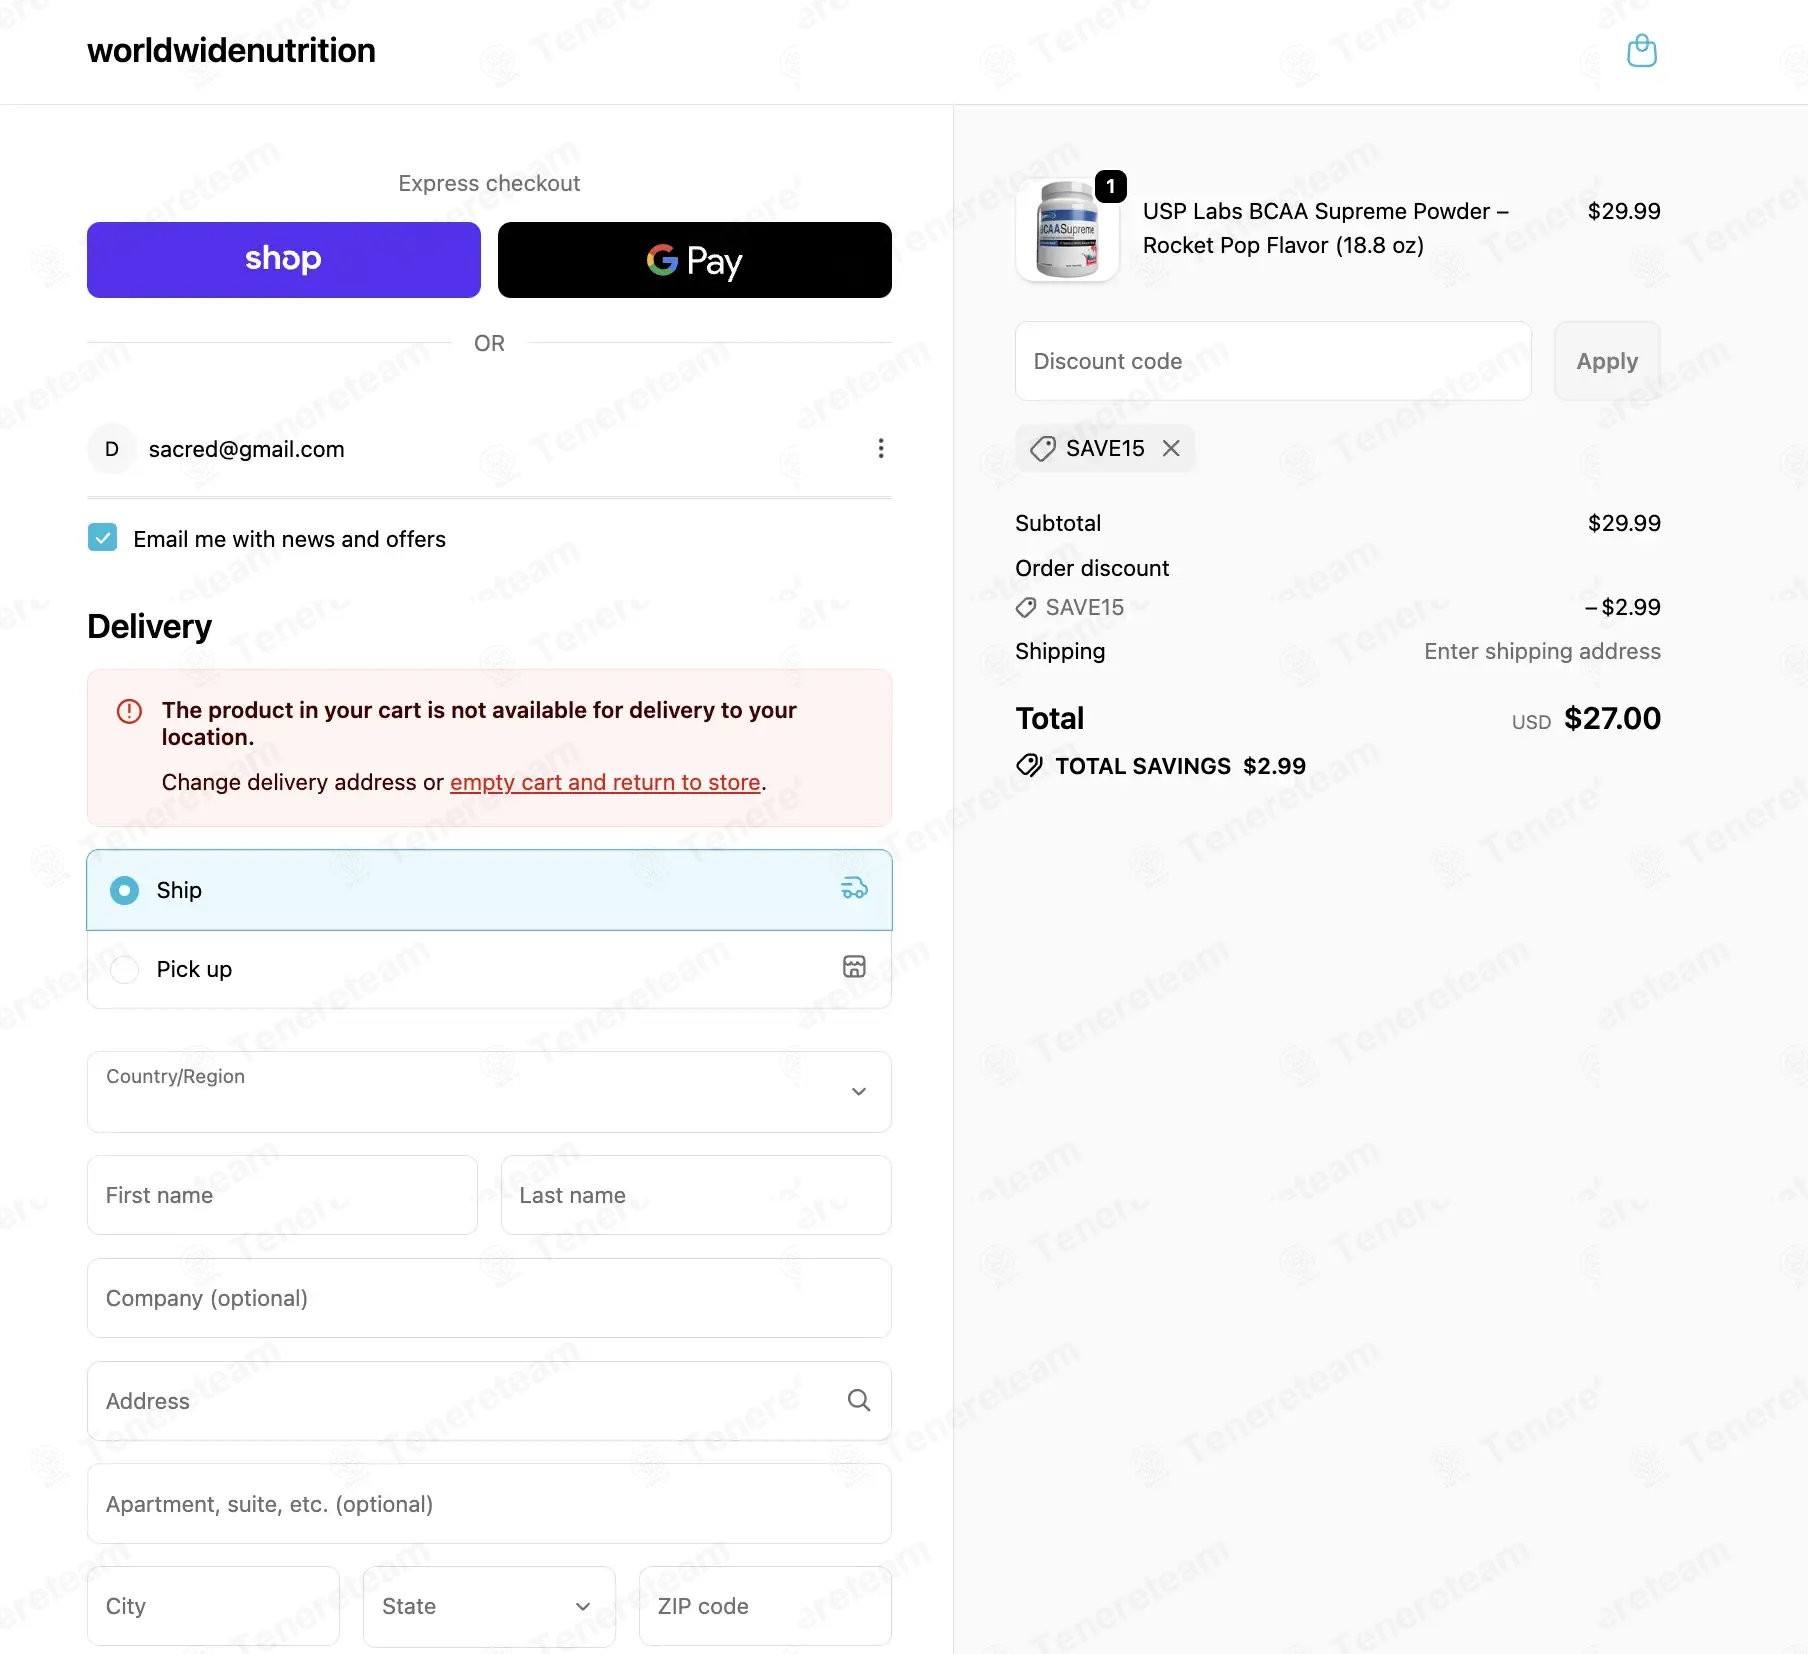Click the shipping truck icon
The image size is (1808, 1654).
click(x=854, y=889)
